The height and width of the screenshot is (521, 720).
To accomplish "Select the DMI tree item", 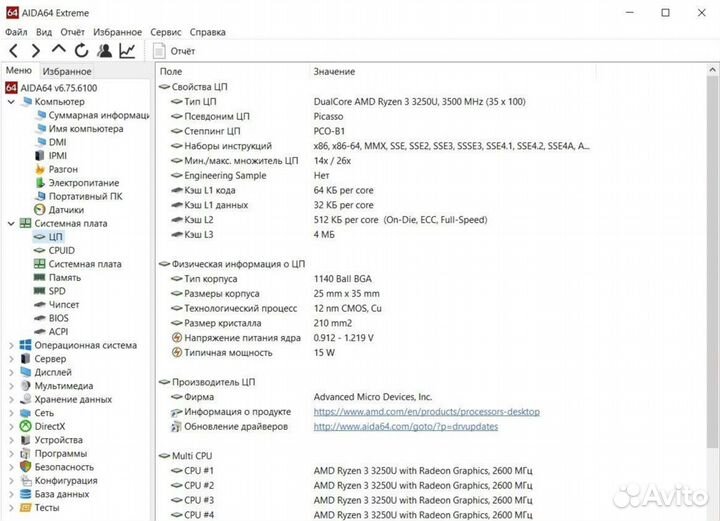I will pos(51,142).
